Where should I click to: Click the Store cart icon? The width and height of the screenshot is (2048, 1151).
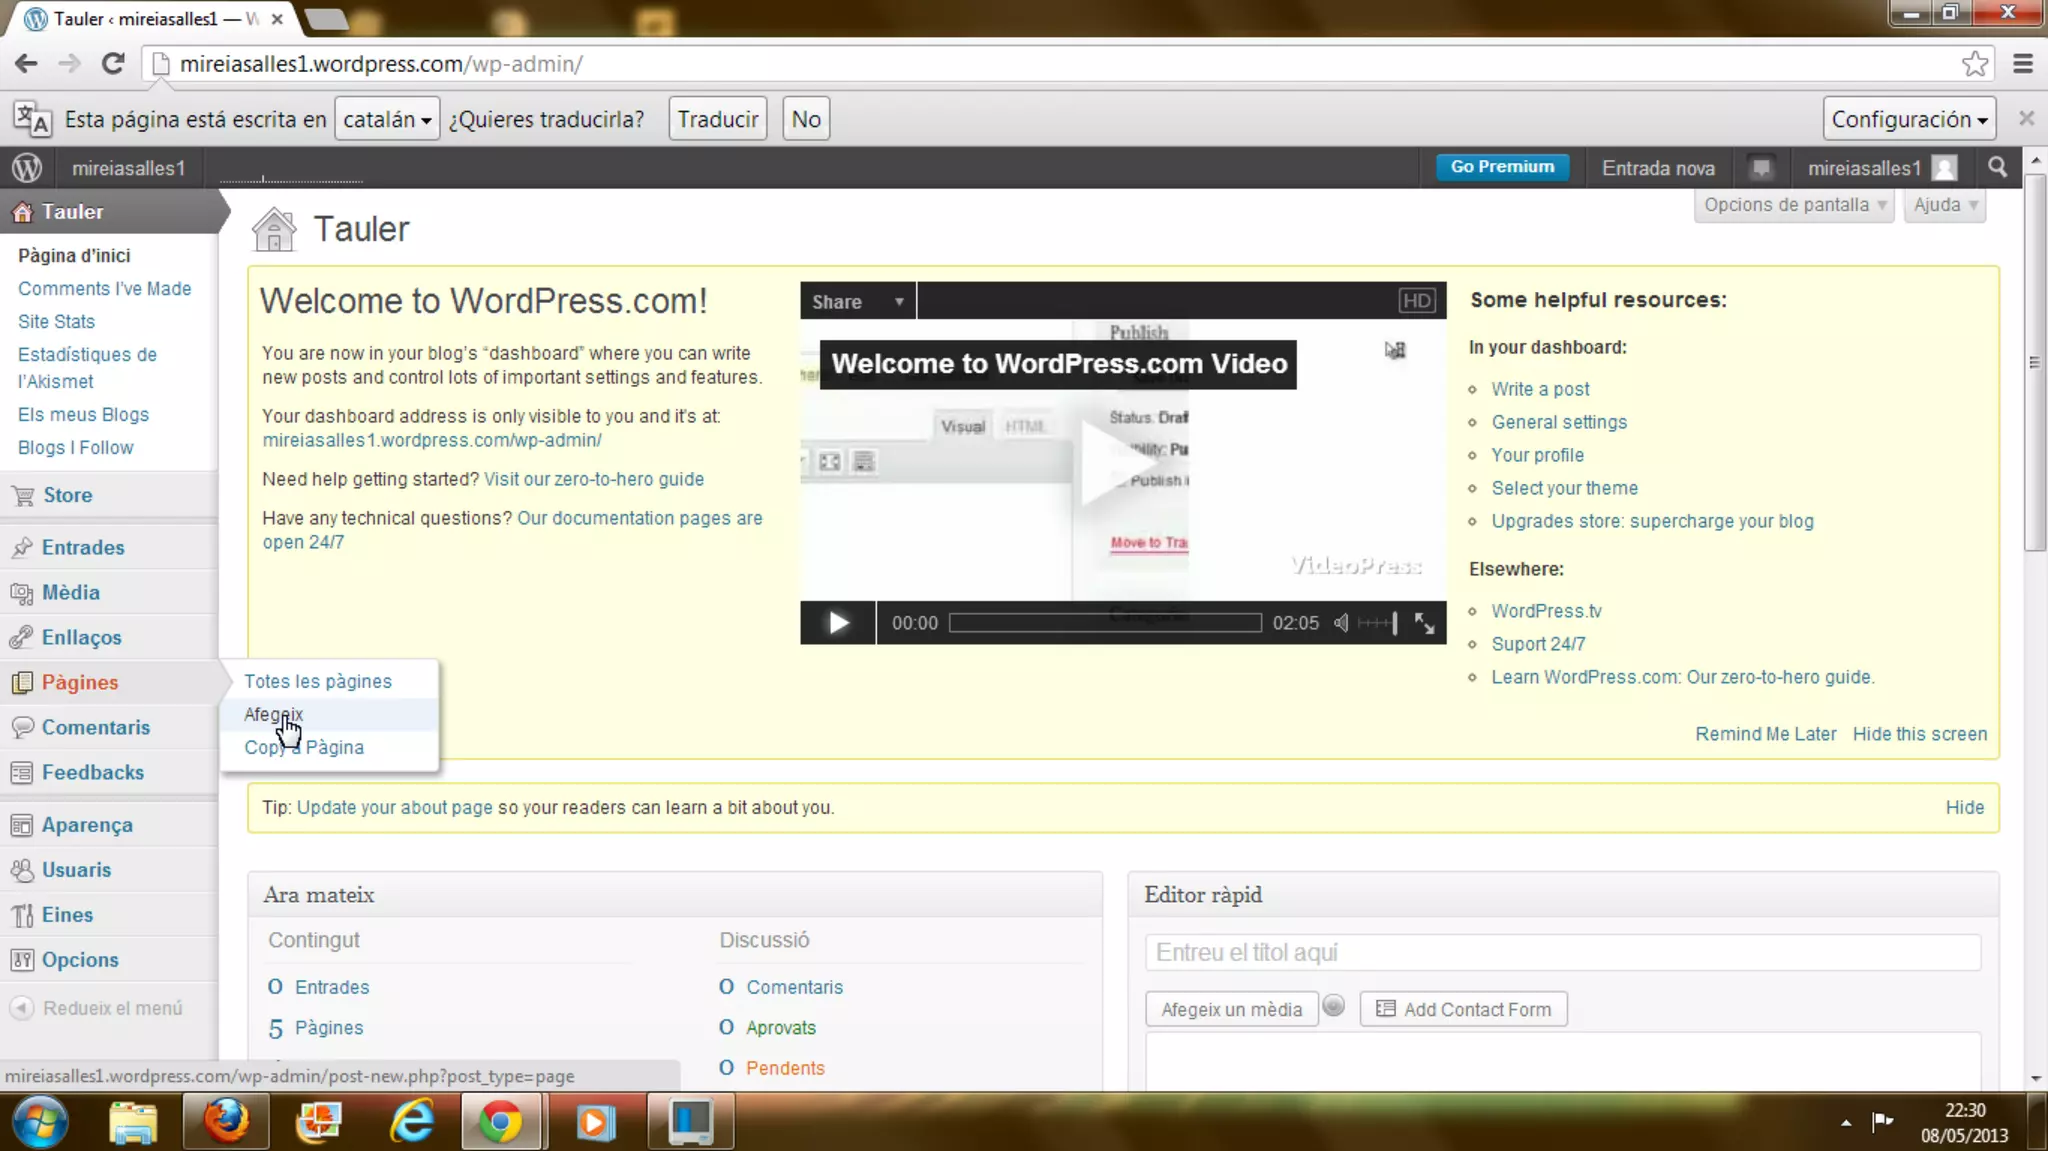[22, 495]
